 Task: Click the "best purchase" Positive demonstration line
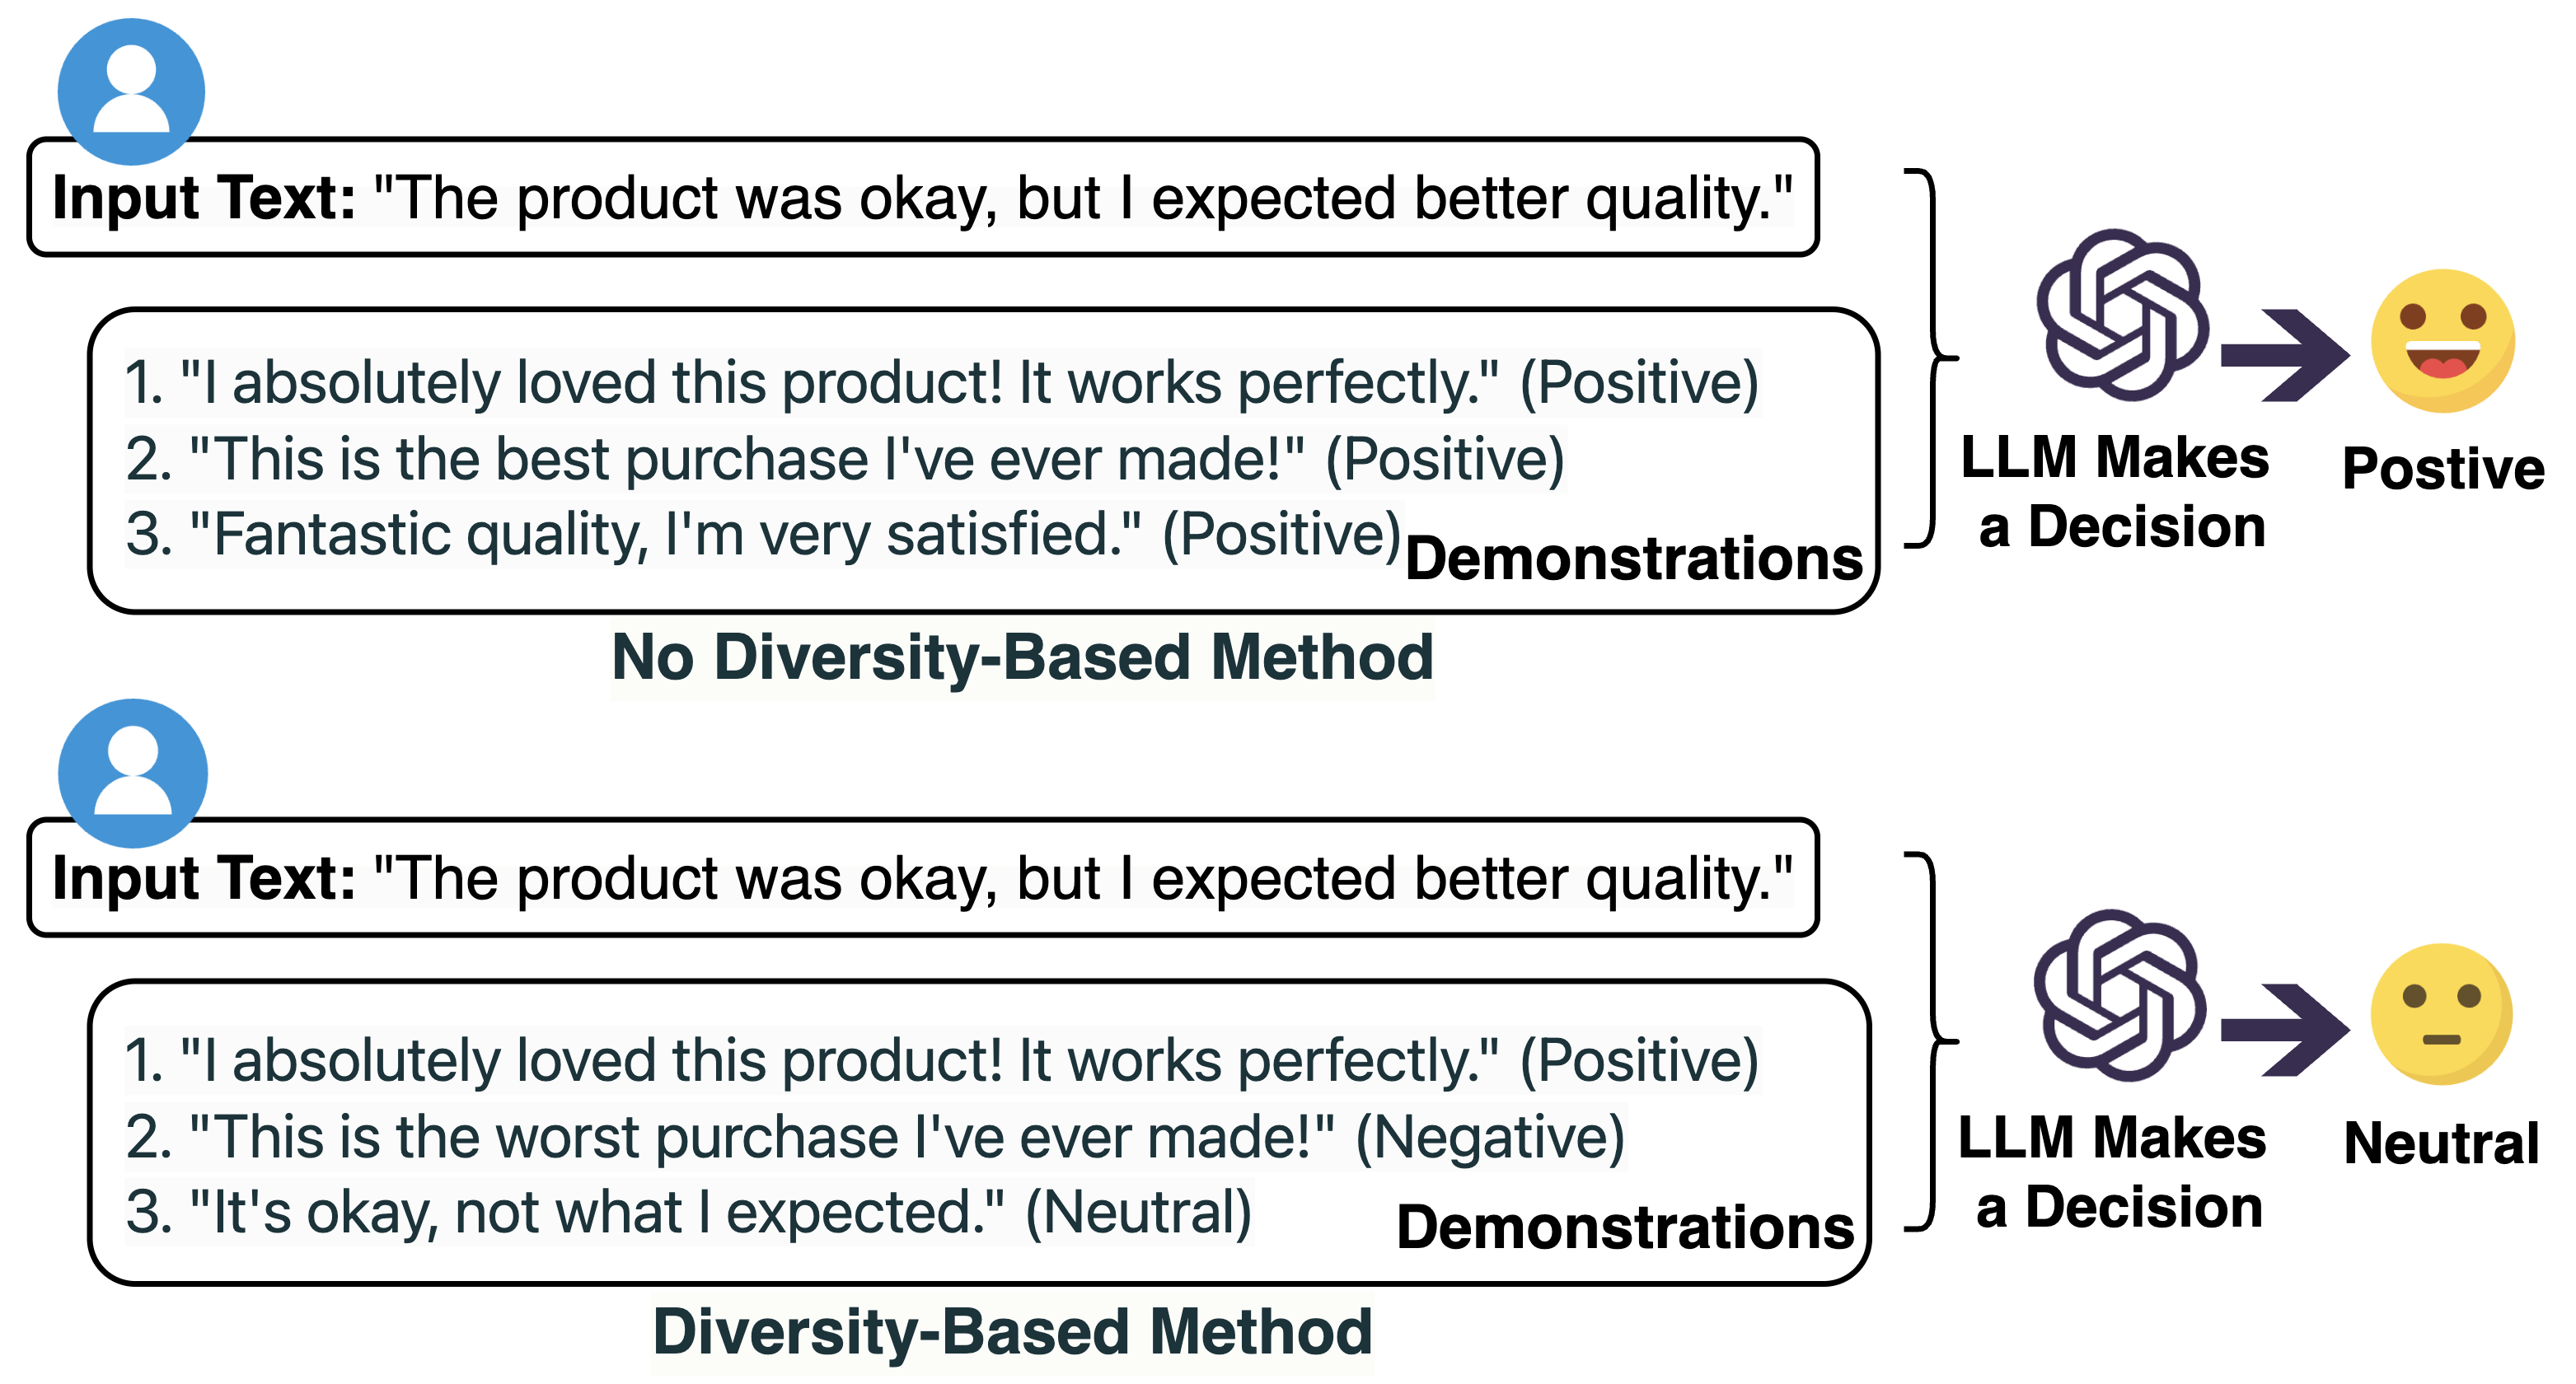point(845,460)
